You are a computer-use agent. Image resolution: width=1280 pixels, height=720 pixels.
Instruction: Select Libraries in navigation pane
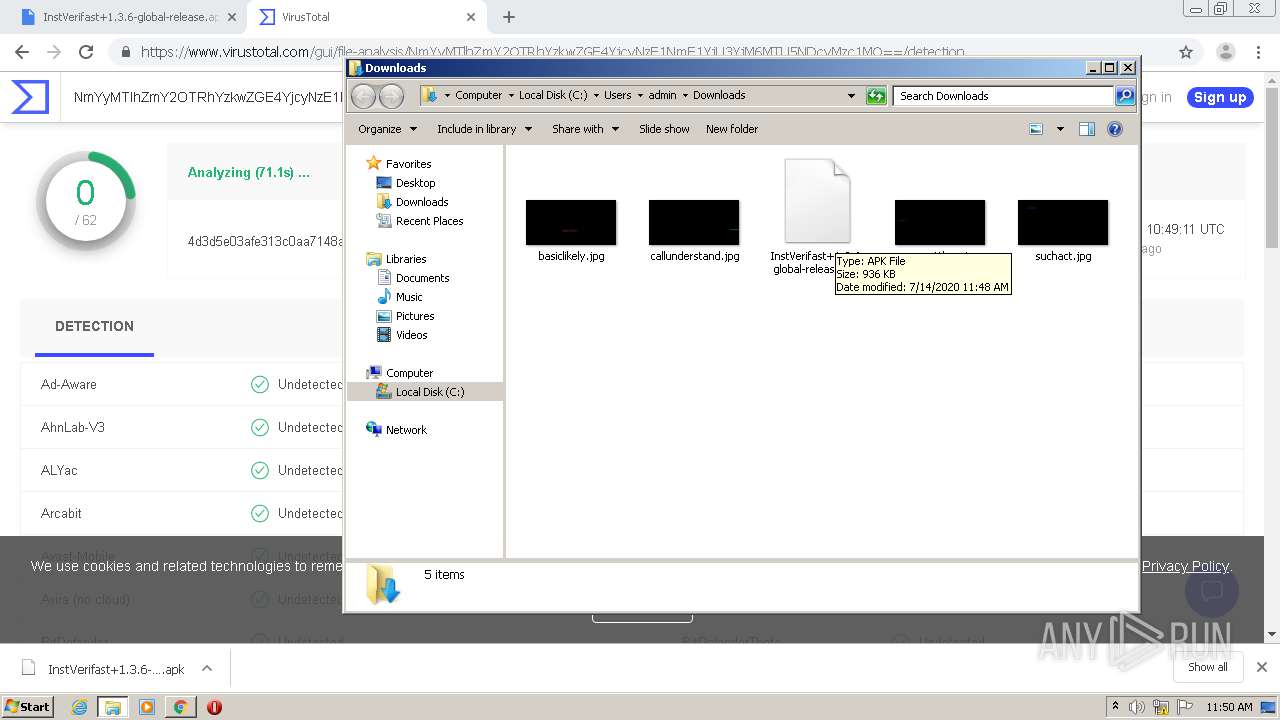(406, 259)
